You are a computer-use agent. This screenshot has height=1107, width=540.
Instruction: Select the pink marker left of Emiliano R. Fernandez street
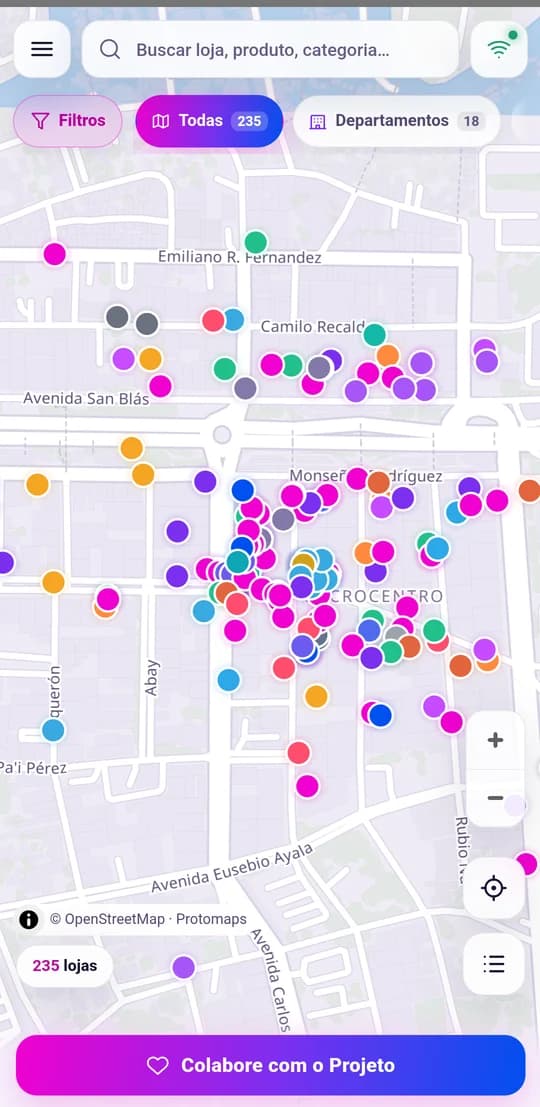pos(54,253)
